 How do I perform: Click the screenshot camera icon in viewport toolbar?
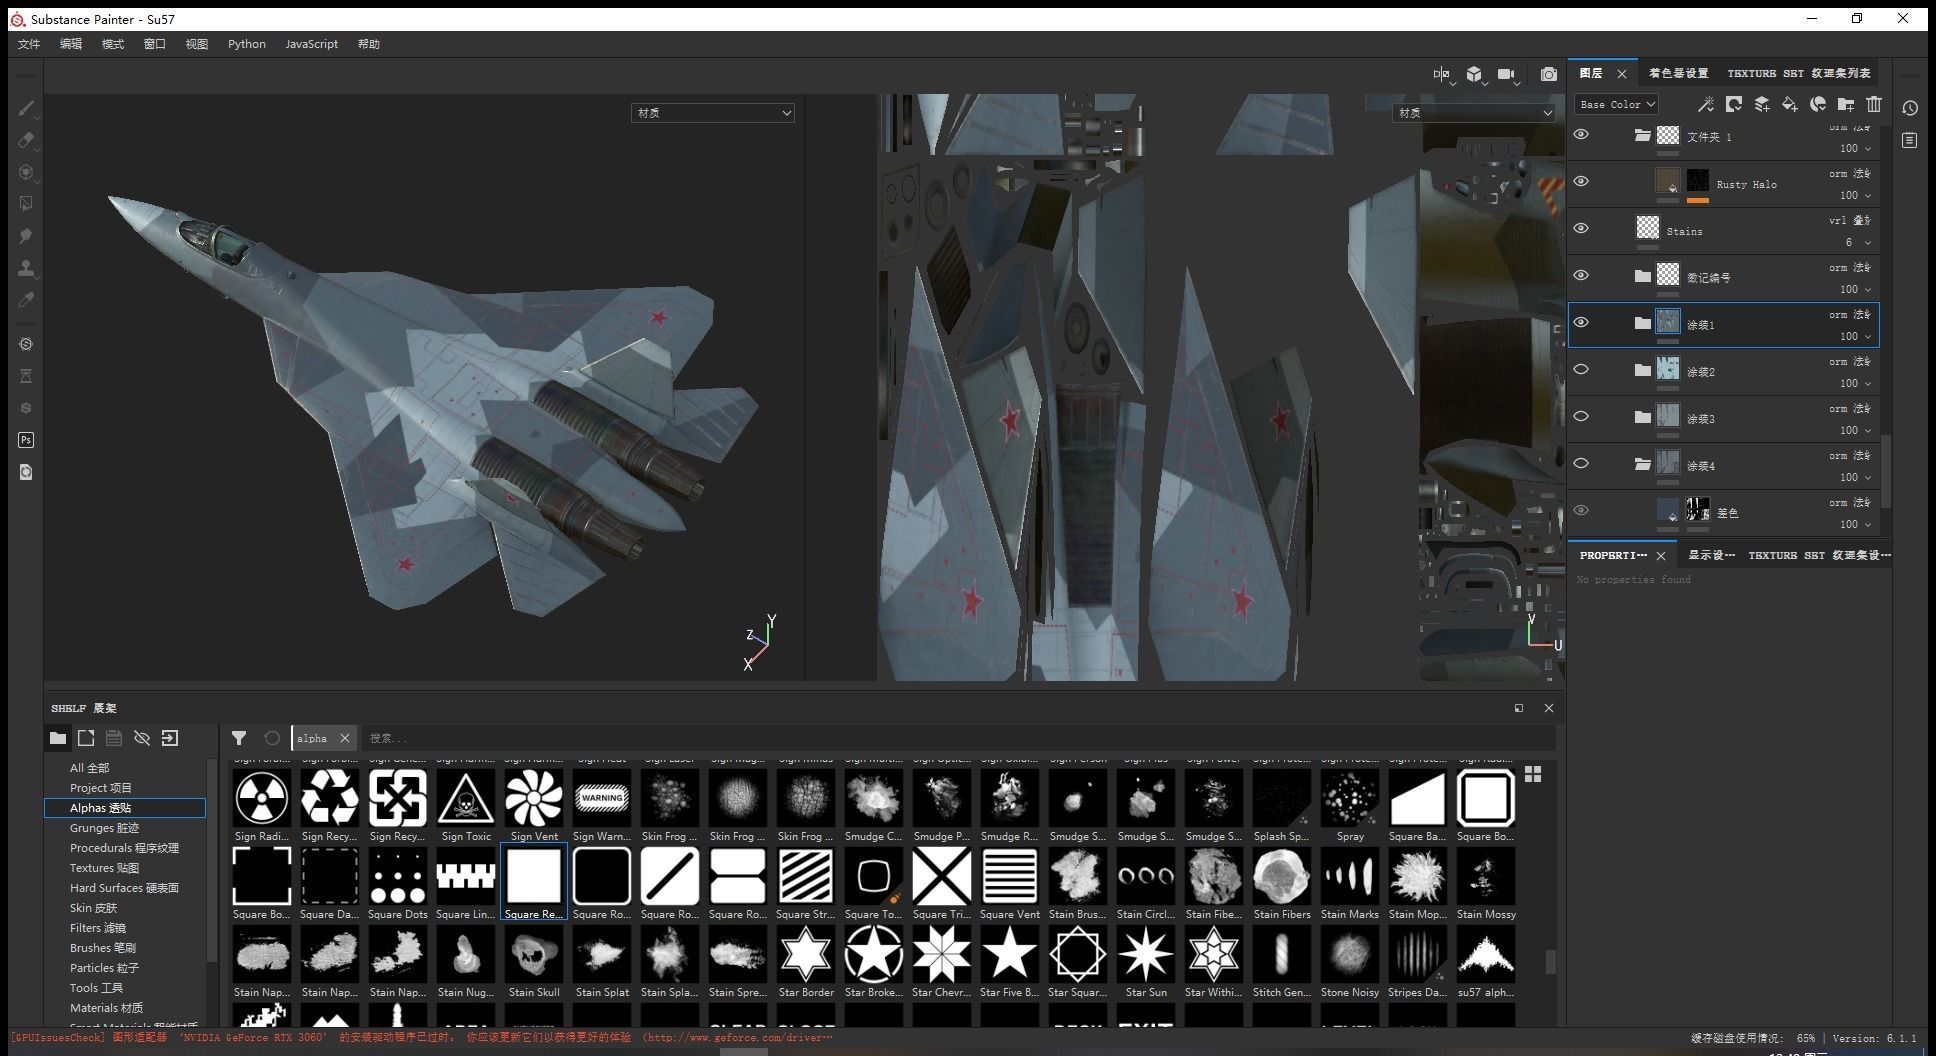[x=1549, y=74]
